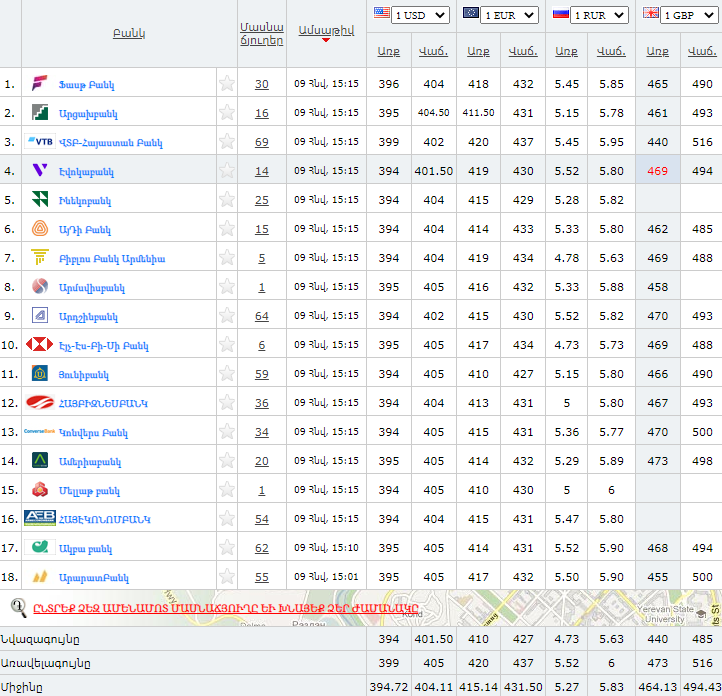722x696 pixels.
Task: Toggle the favorite star in row 4
Action: [x=227, y=170]
